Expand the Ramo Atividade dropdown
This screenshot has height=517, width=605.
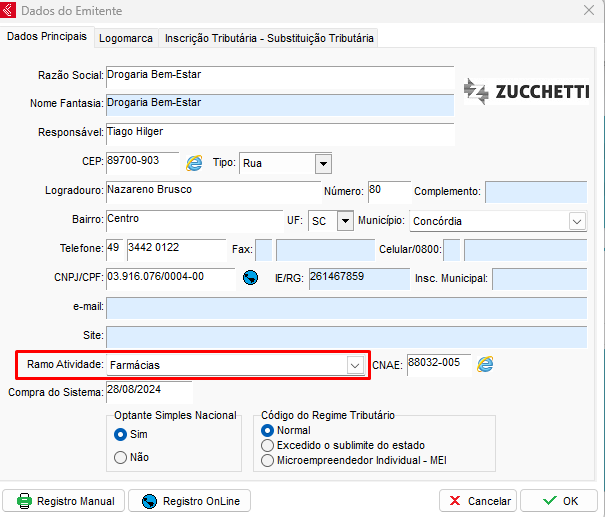coord(354,366)
